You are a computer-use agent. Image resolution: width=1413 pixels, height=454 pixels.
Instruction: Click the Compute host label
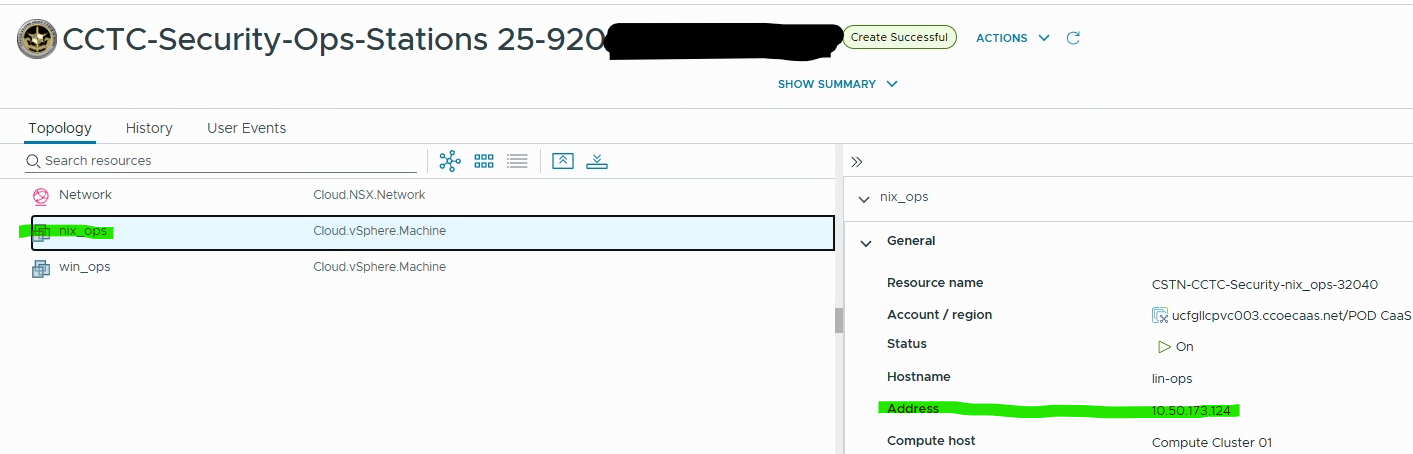tap(931, 441)
